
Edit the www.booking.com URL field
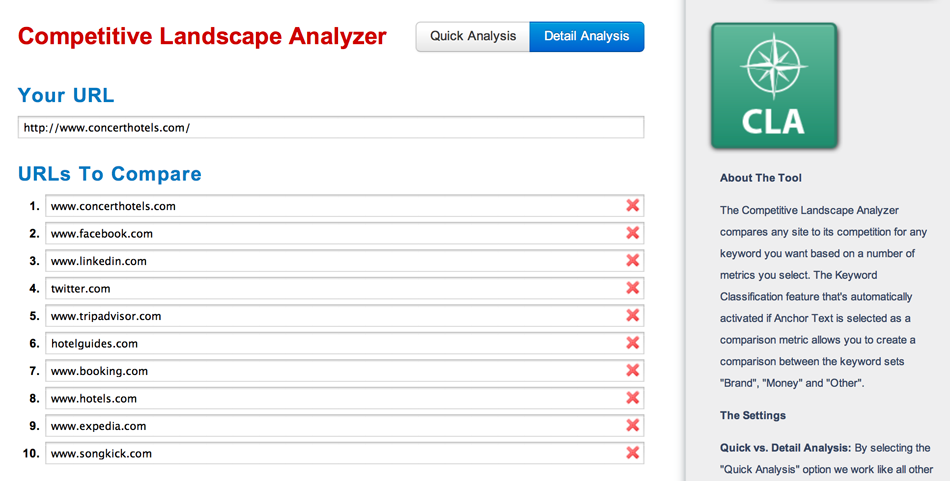coord(344,371)
